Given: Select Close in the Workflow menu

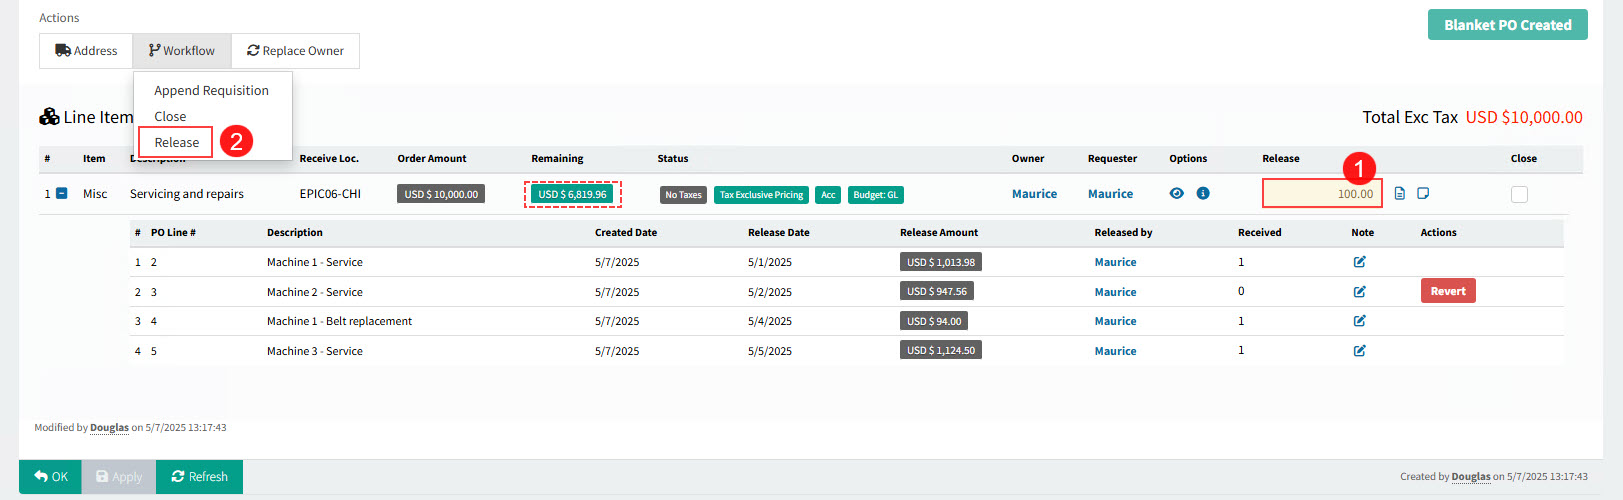Looking at the screenshot, I should [x=170, y=116].
